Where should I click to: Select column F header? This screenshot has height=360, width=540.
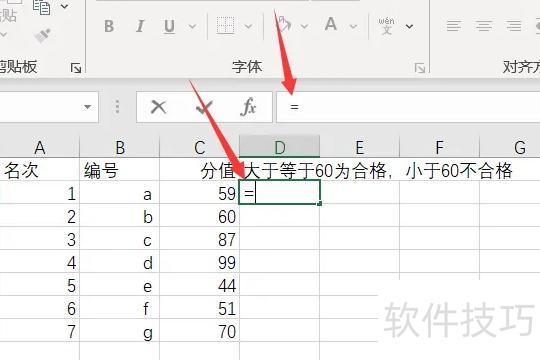[x=439, y=147]
